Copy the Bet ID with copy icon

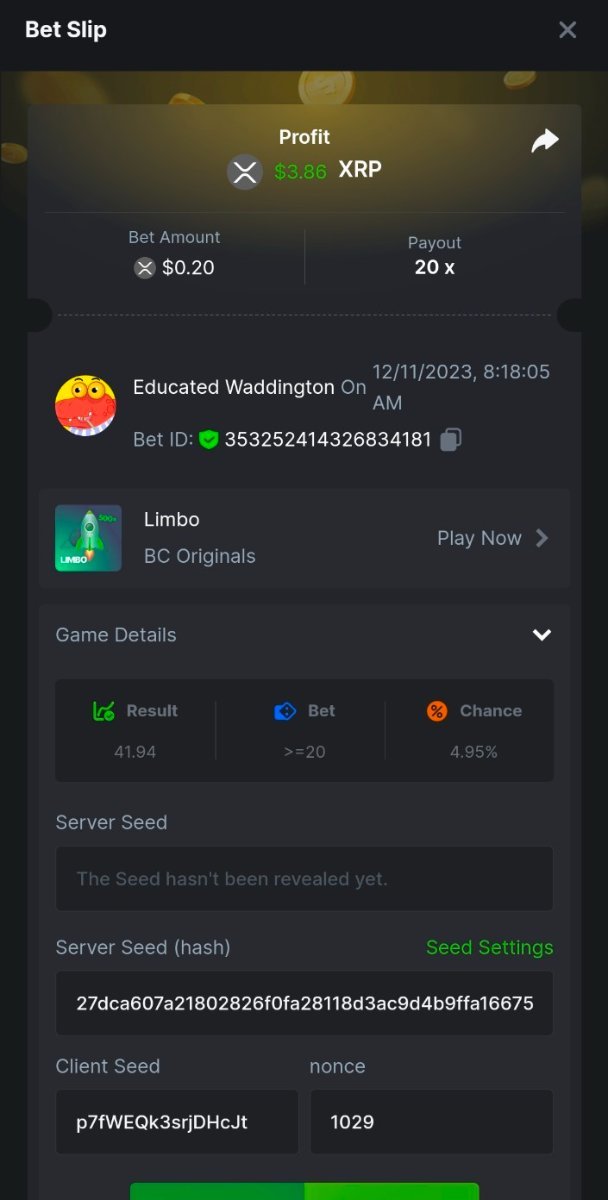pyautogui.click(x=451, y=439)
